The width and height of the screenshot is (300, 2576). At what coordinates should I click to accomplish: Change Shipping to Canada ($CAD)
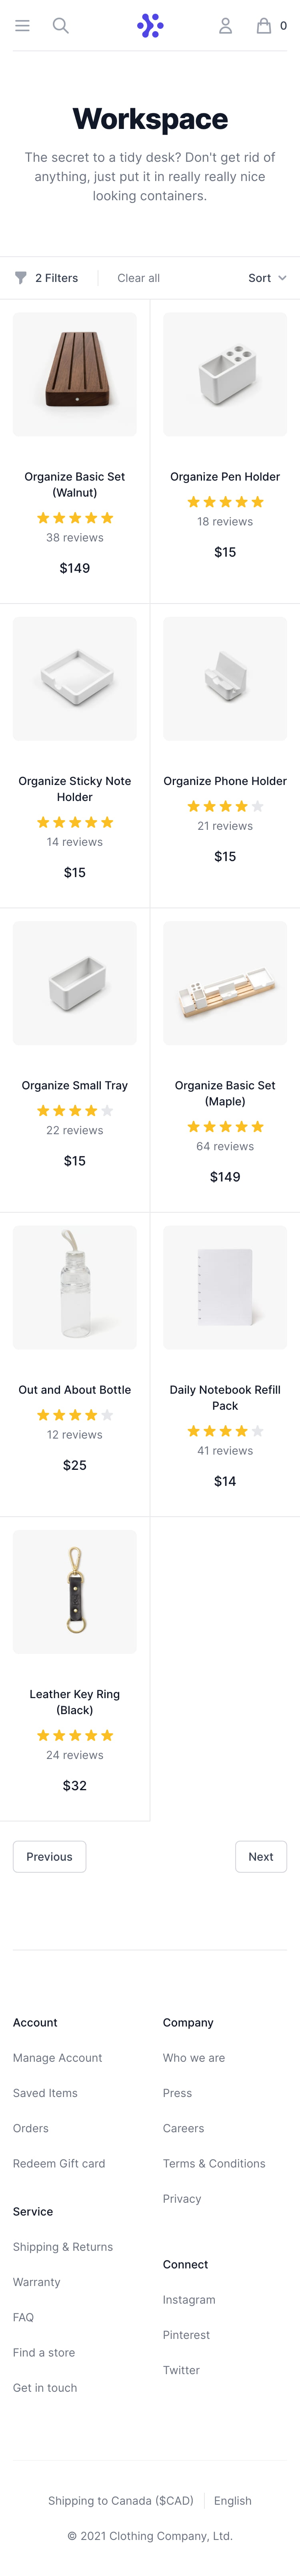coord(121,2501)
